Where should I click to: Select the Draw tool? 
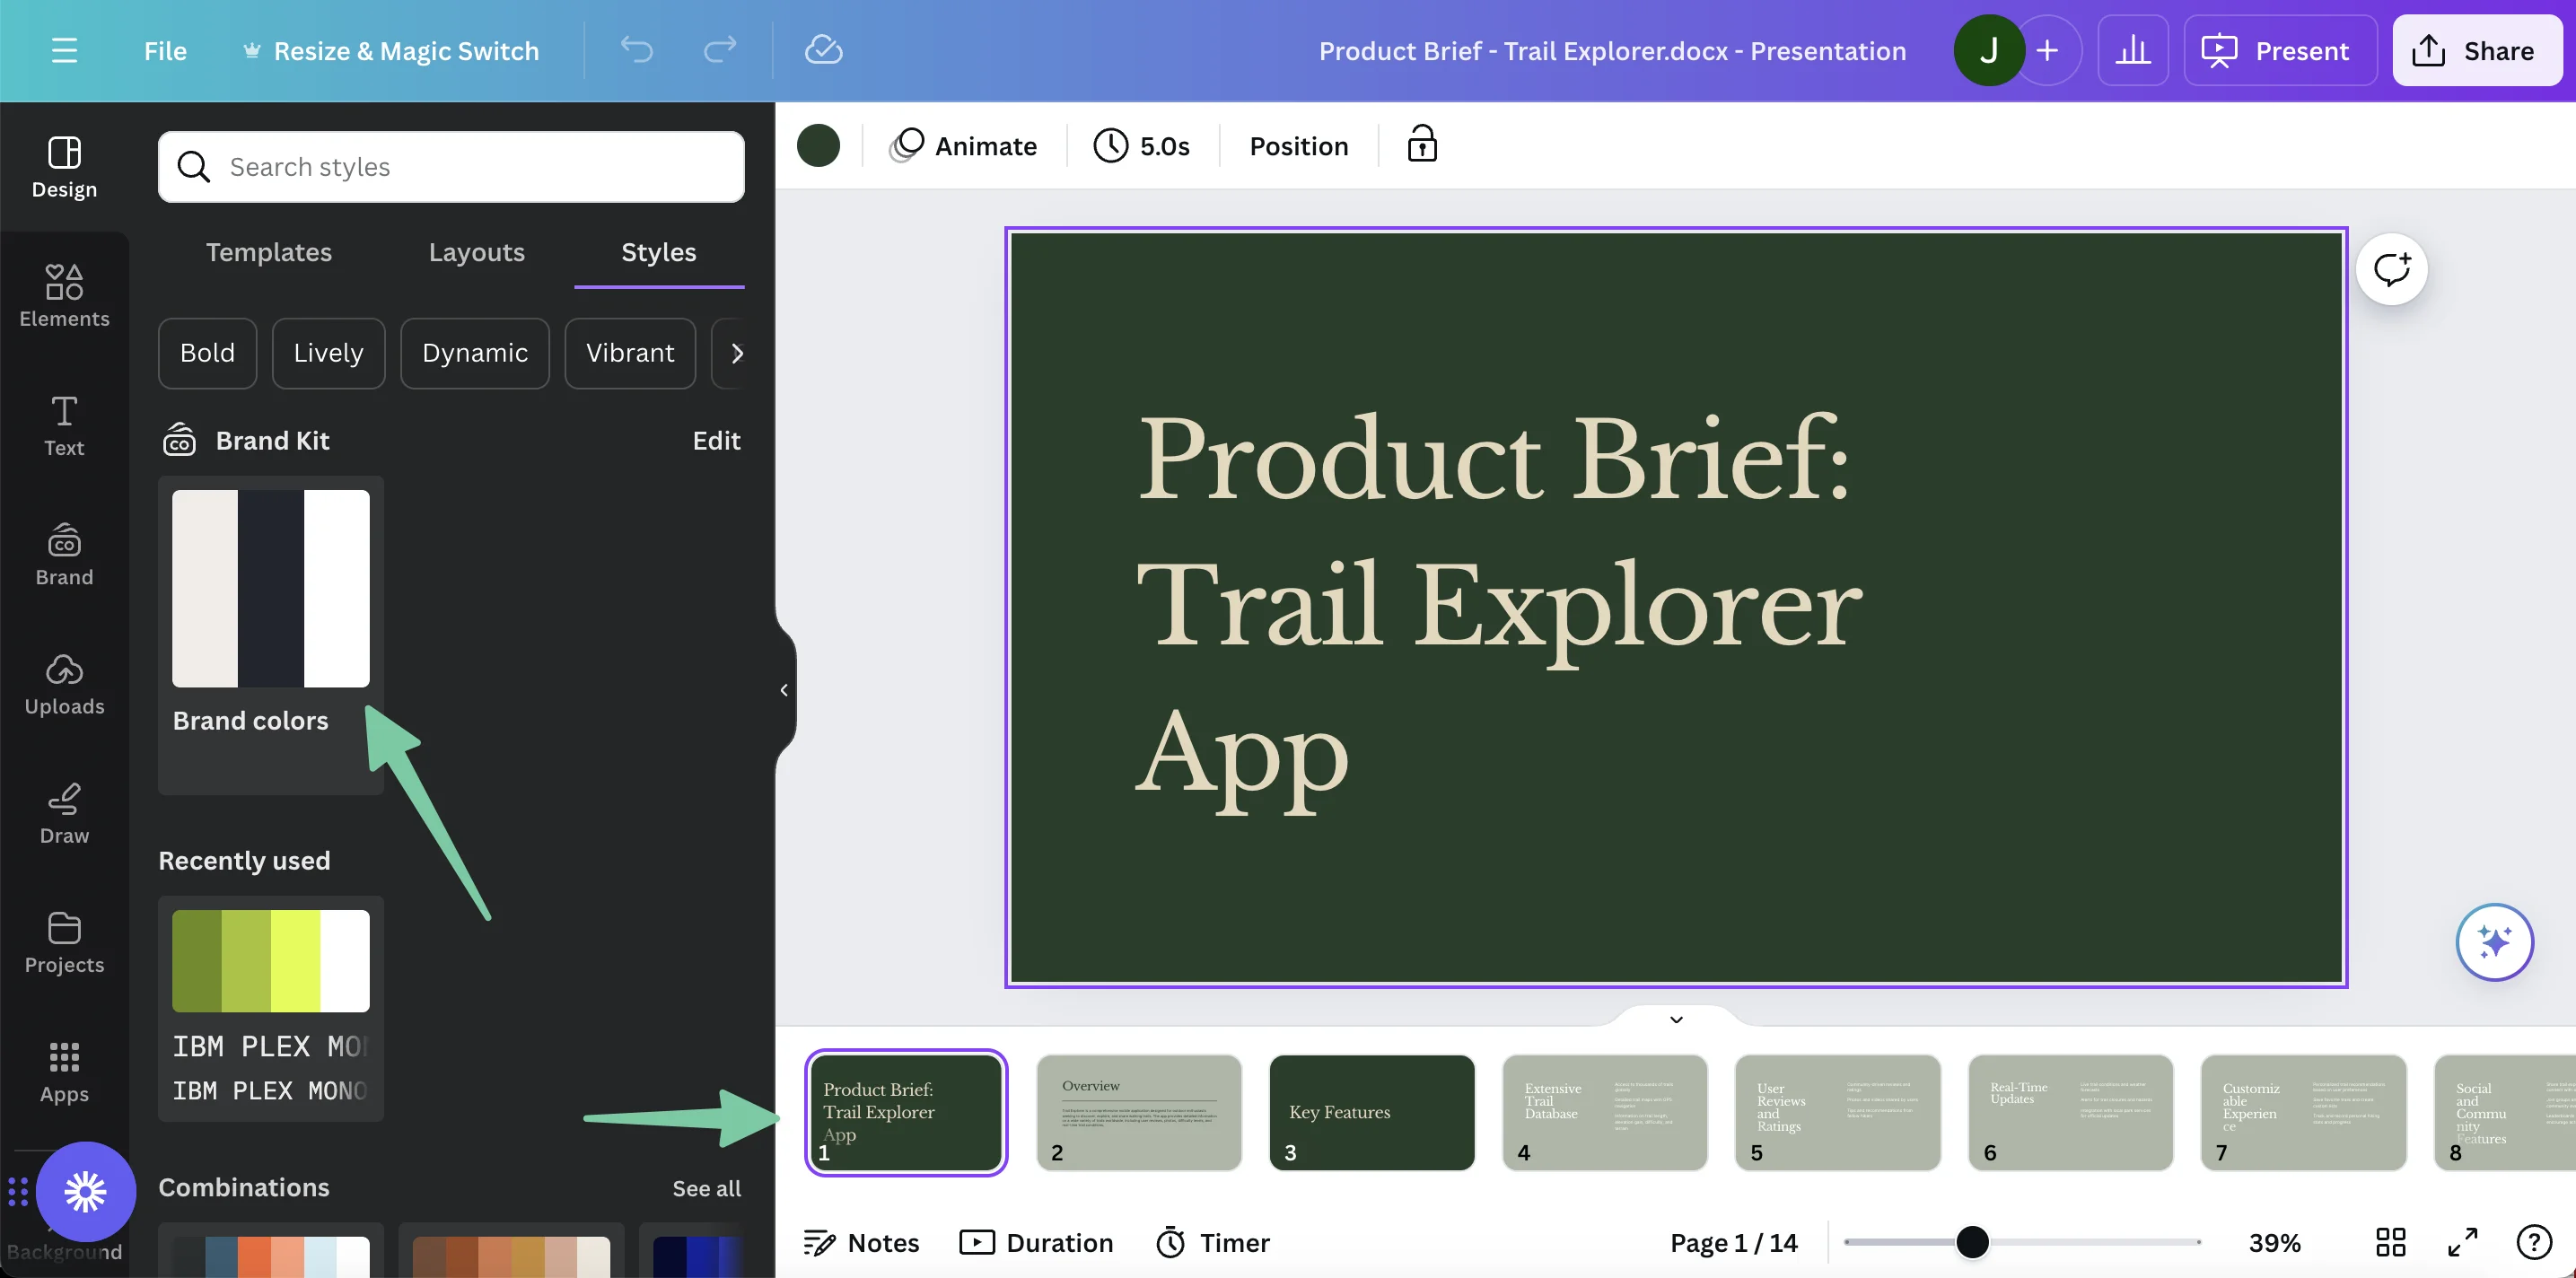point(63,812)
